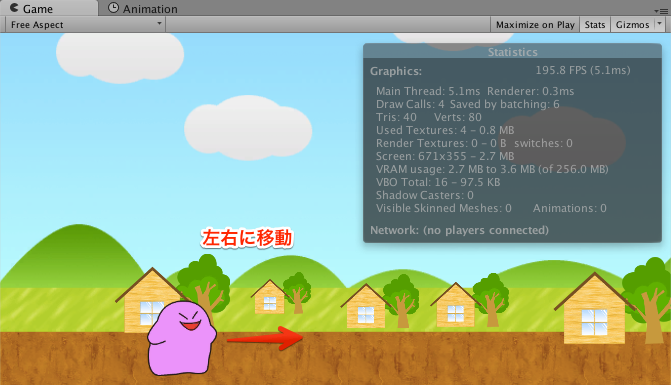This screenshot has height=385, width=671.
Task: Click the 'Screen: 671x355 - 2.7 MB' line
Action: 445,156
